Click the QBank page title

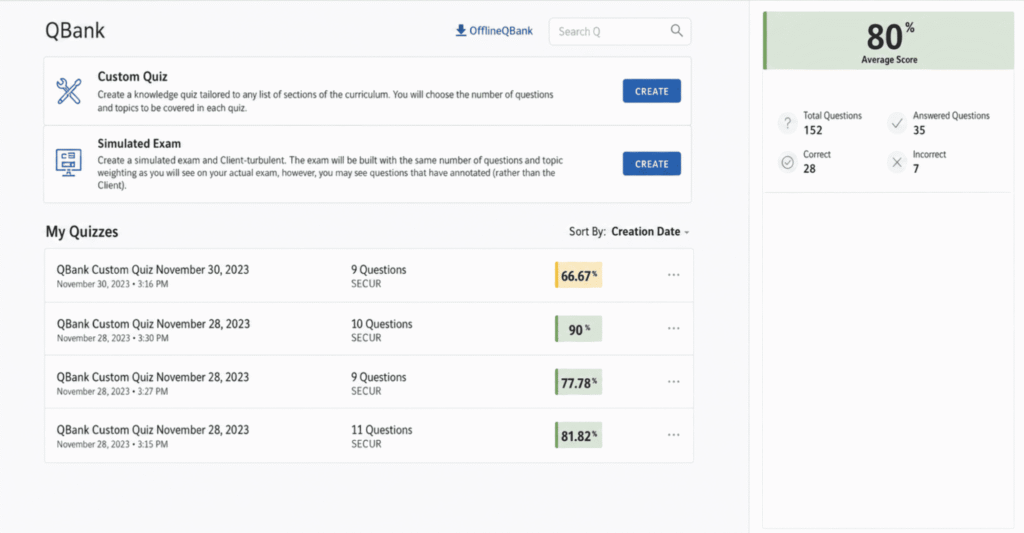coord(75,31)
